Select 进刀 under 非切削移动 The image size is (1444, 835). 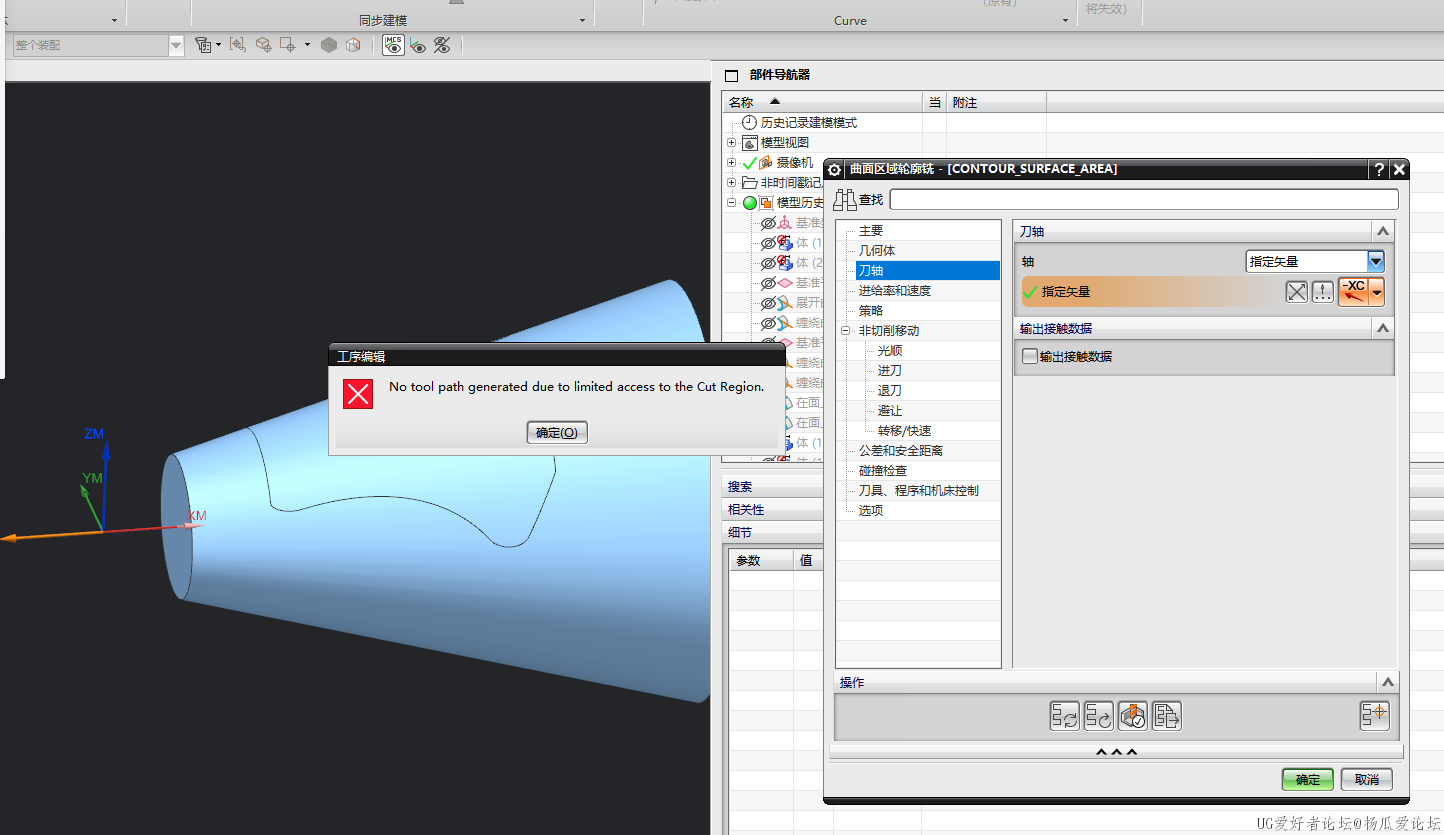point(890,371)
